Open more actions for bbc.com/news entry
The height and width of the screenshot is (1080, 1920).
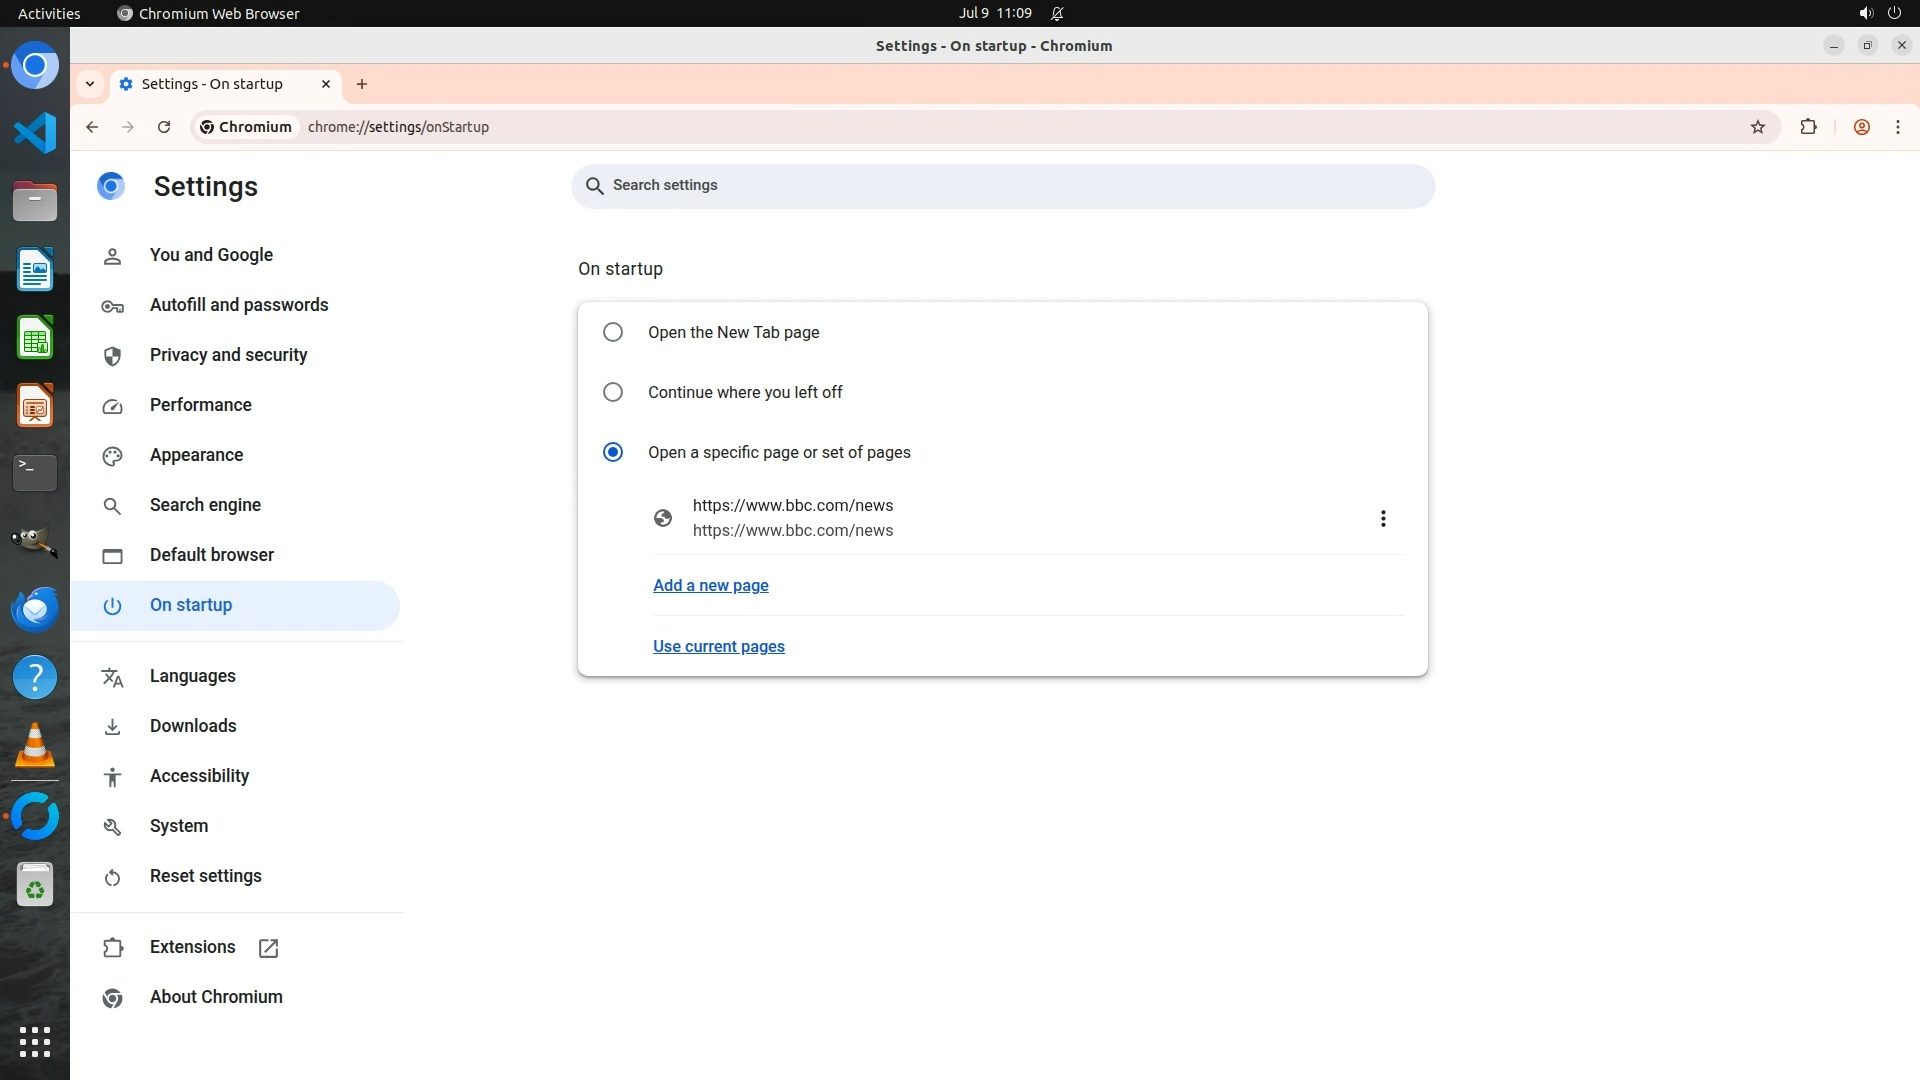1383,518
